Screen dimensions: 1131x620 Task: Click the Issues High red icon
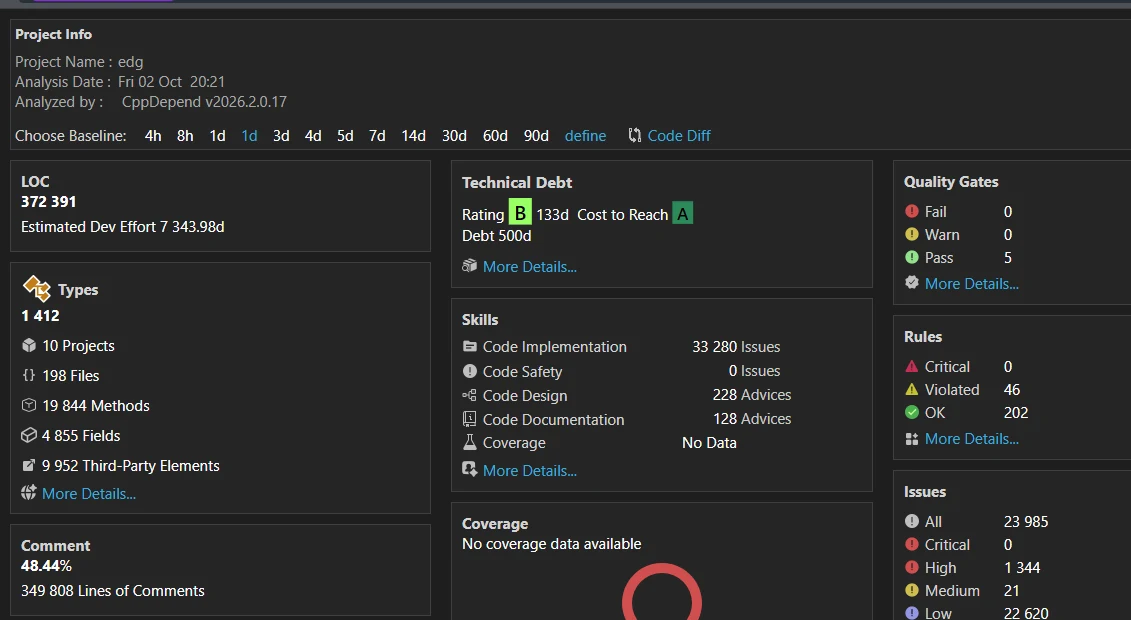(912, 567)
